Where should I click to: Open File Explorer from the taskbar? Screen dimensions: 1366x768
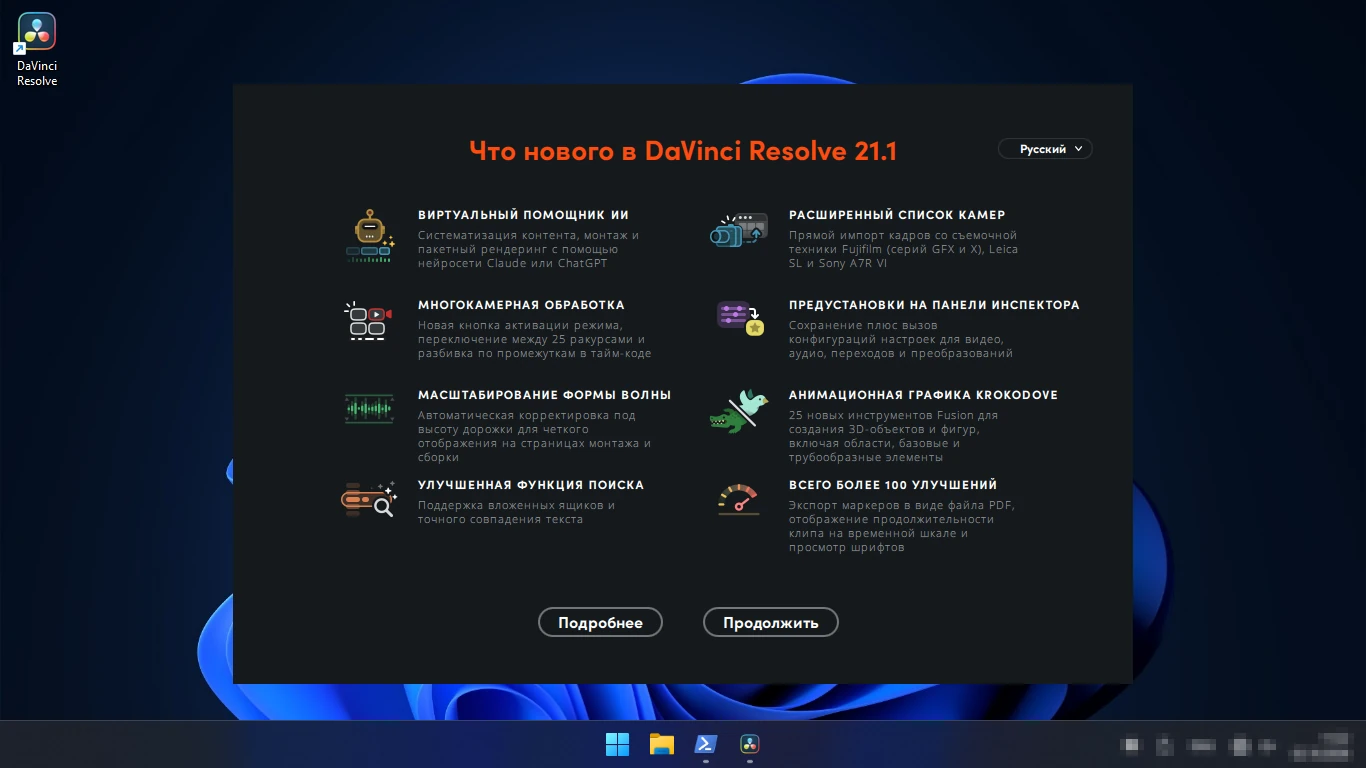pyautogui.click(x=662, y=744)
